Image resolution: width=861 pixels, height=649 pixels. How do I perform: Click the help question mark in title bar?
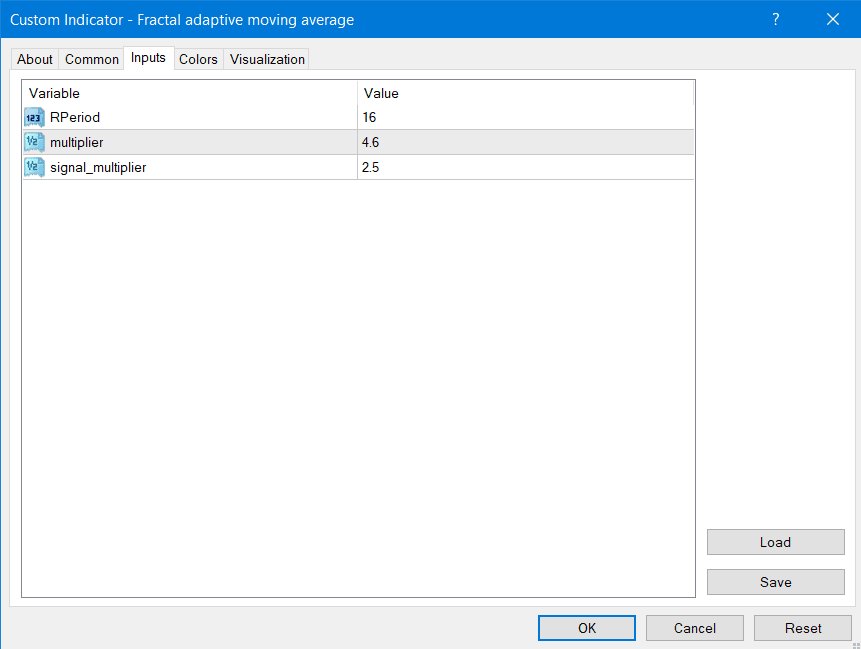(x=776, y=19)
